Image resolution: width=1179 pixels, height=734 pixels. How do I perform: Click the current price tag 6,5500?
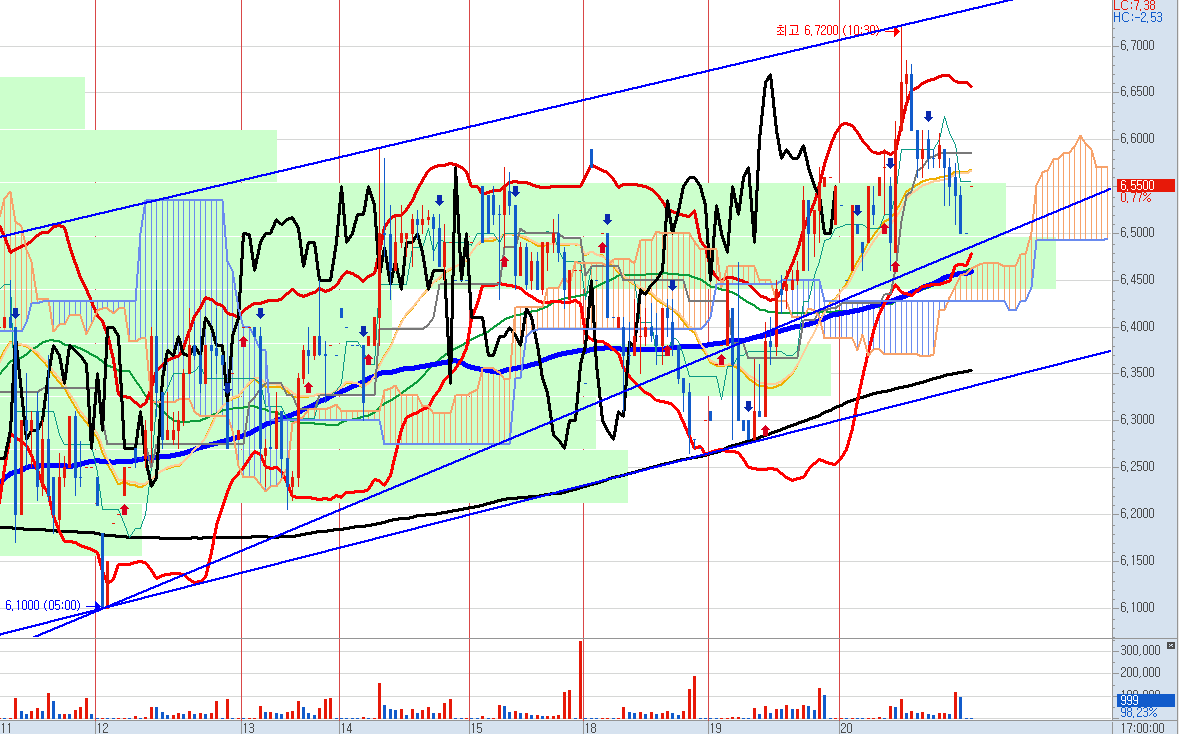(x=1146, y=185)
